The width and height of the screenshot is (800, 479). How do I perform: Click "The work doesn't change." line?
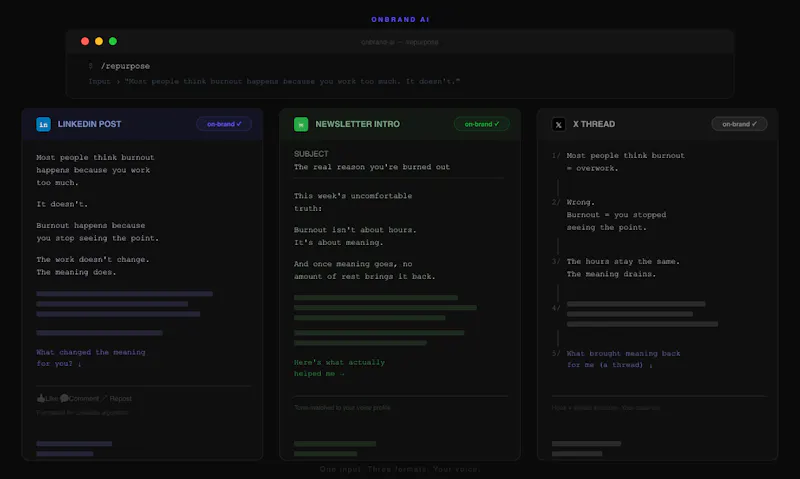[x=93, y=259]
